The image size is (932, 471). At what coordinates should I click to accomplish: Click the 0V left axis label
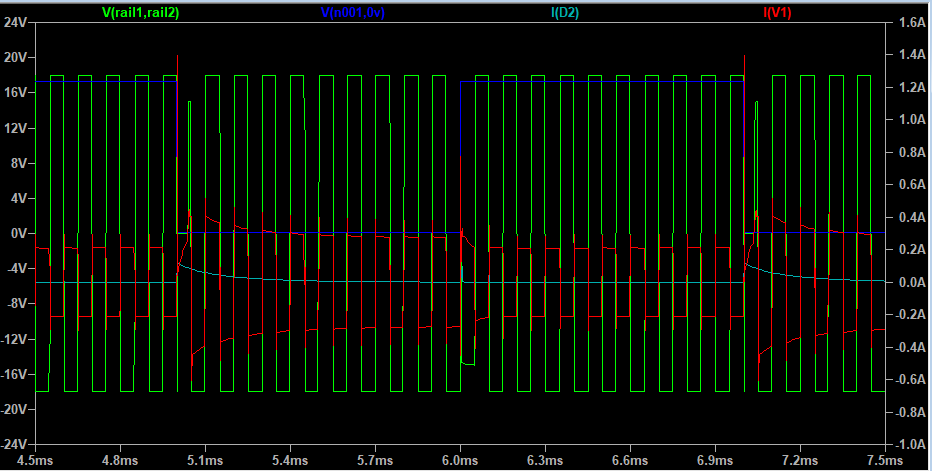point(19,233)
